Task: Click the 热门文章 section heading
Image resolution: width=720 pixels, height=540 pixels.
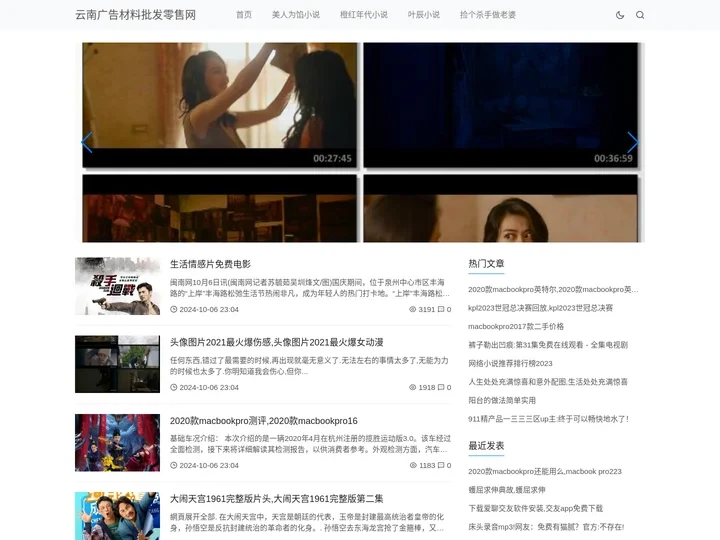Action: tap(486, 264)
